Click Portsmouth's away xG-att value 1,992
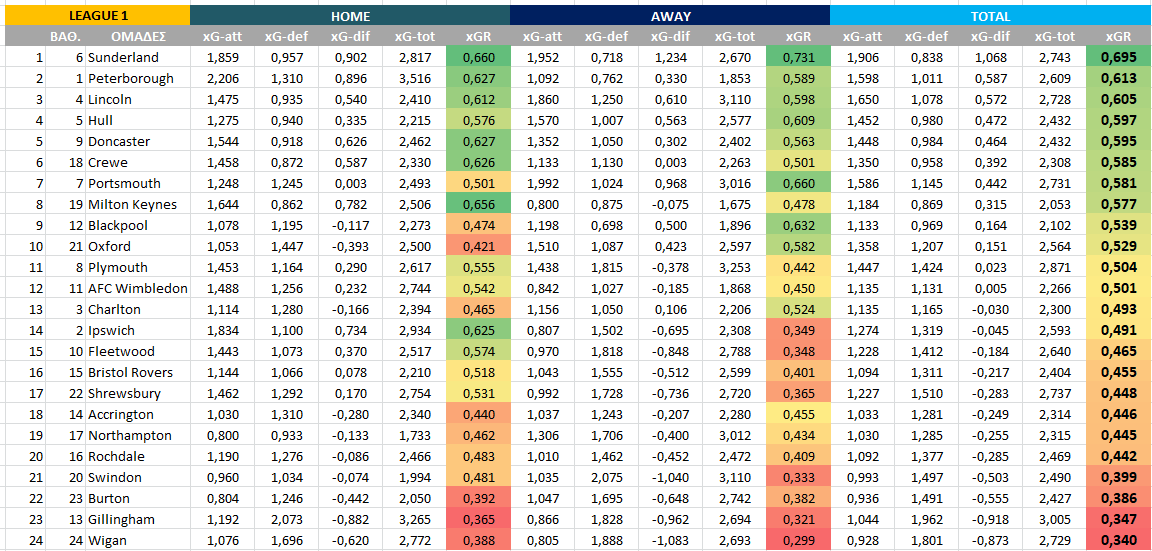The height and width of the screenshot is (551, 1152). (542, 184)
